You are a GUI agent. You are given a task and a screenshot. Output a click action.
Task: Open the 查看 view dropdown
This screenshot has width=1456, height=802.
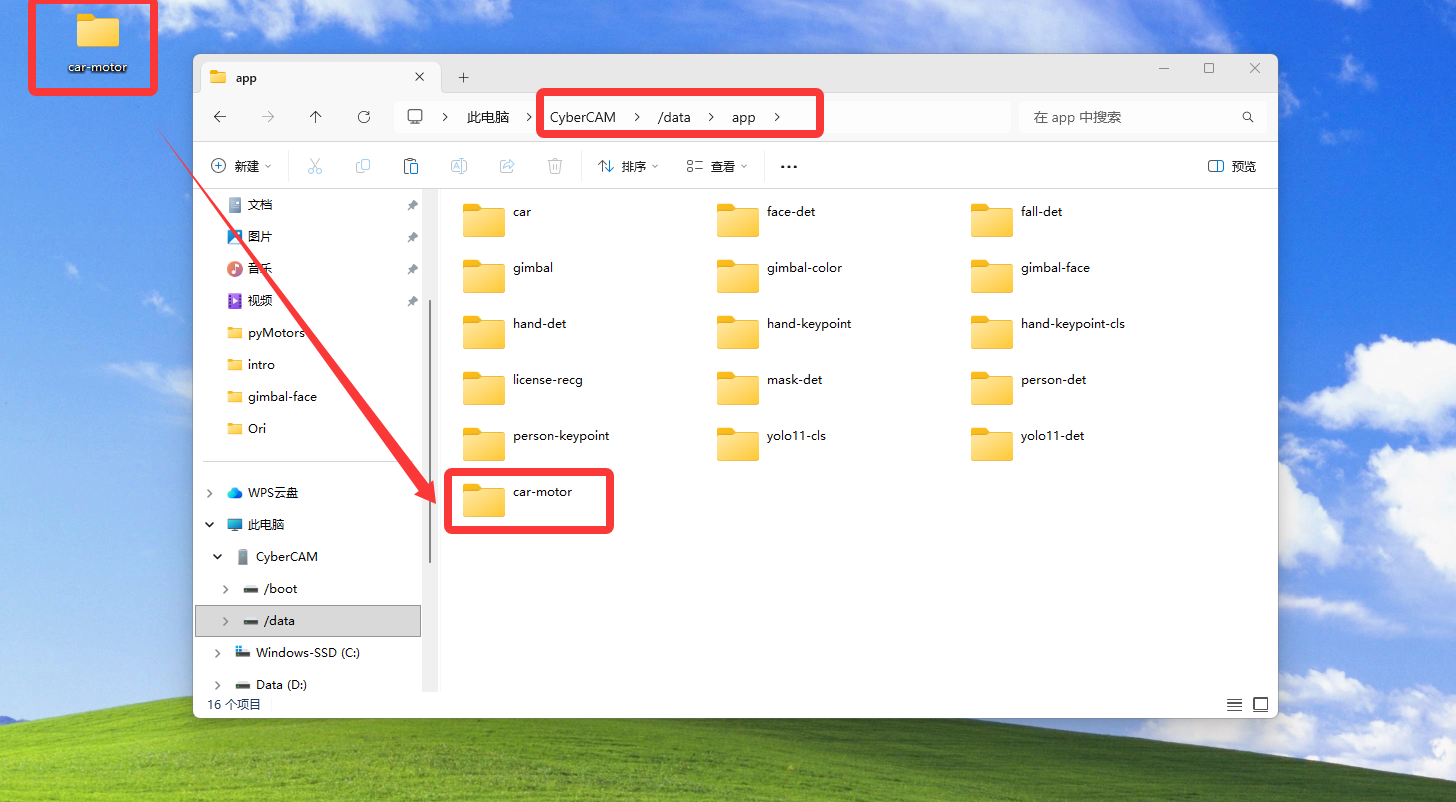pyautogui.click(x=716, y=166)
